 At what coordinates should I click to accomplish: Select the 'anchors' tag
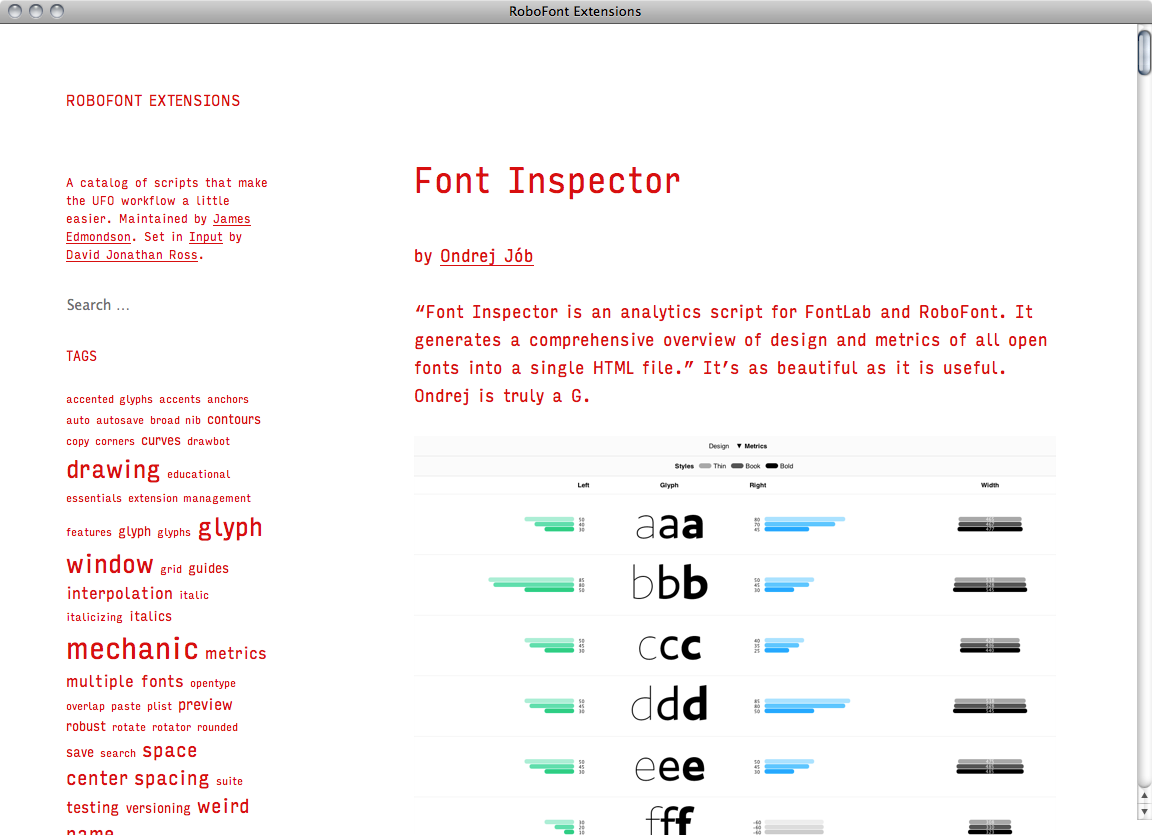(228, 400)
